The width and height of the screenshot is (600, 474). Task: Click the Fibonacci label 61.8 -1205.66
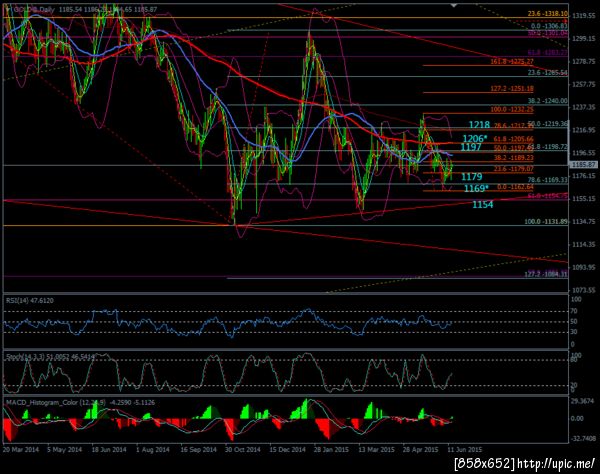[x=514, y=139]
